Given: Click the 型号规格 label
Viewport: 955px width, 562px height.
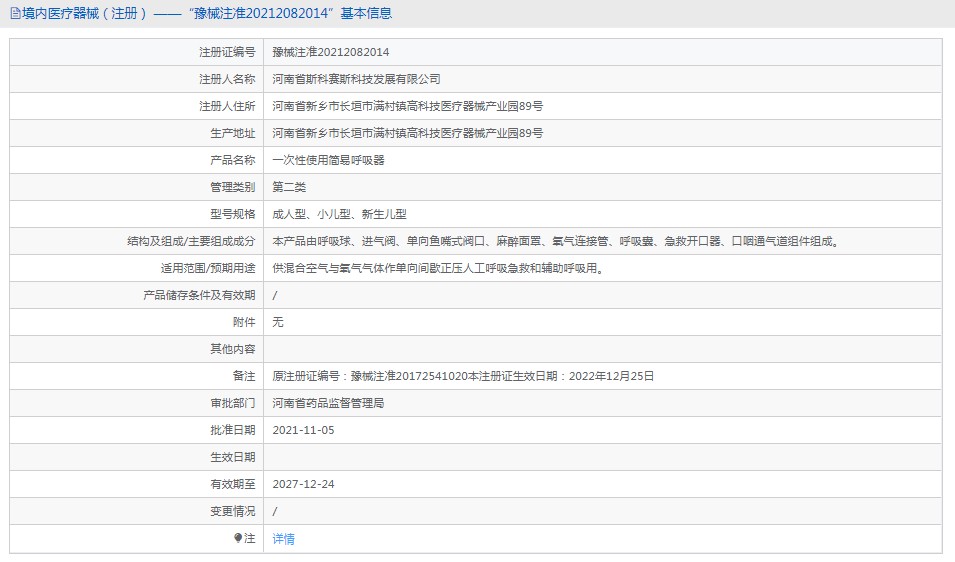Looking at the screenshot, I should (233, 214).
